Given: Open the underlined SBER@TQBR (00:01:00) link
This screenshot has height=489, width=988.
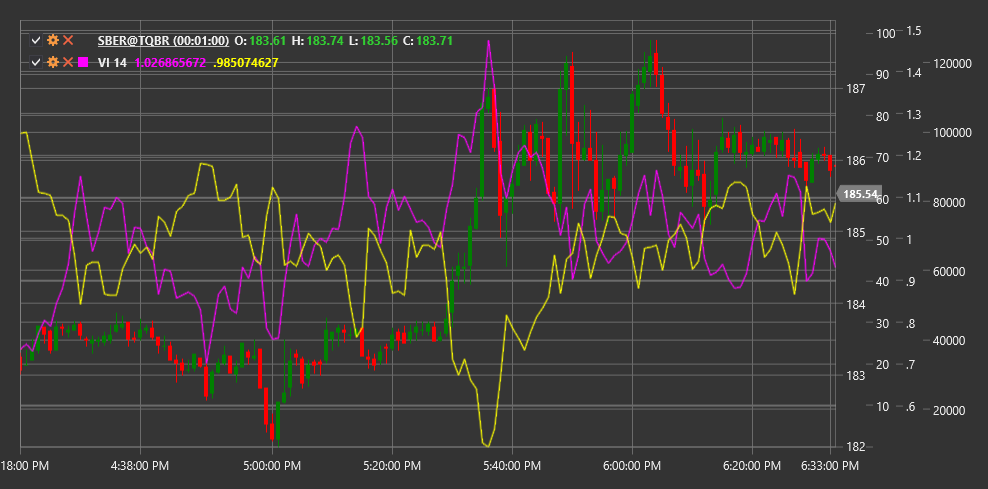Looking at the screenshot, I should 163,40.
